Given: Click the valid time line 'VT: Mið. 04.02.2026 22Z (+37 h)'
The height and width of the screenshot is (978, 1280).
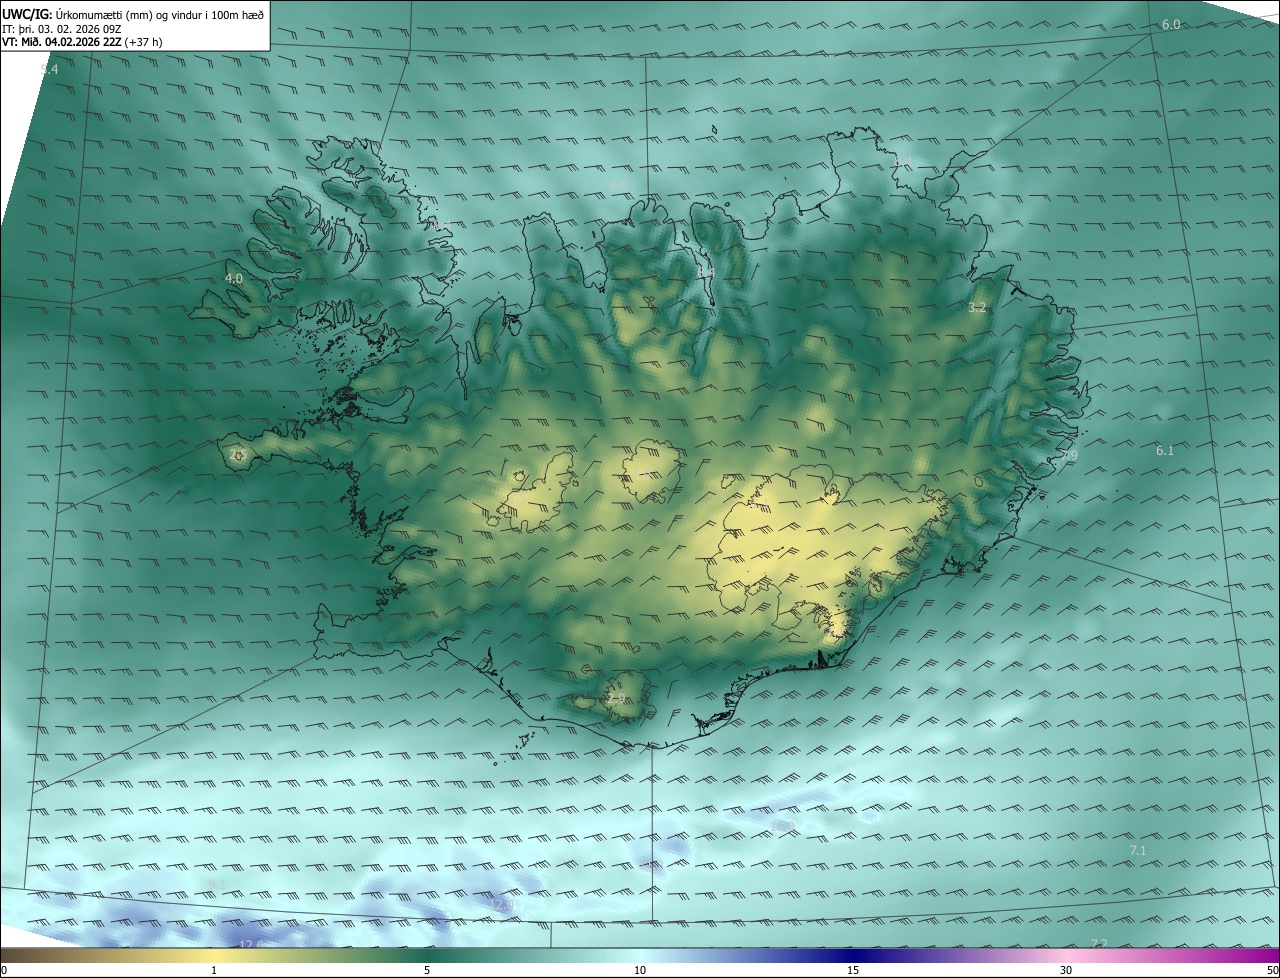Looking at the screenshot, I should point(83,42).
